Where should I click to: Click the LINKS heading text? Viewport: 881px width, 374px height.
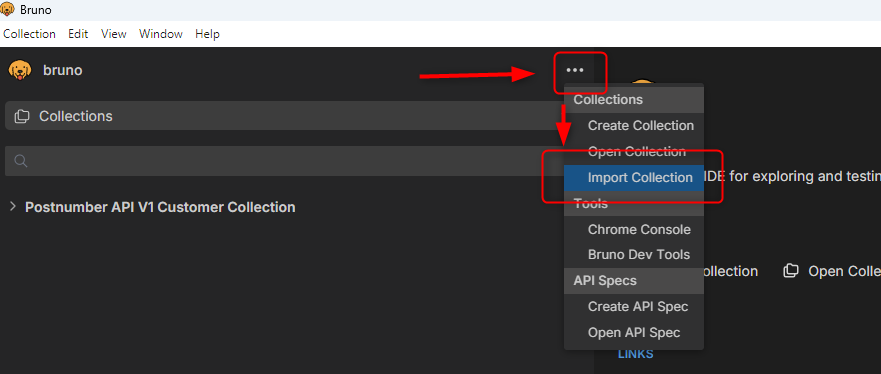[635, 354]
